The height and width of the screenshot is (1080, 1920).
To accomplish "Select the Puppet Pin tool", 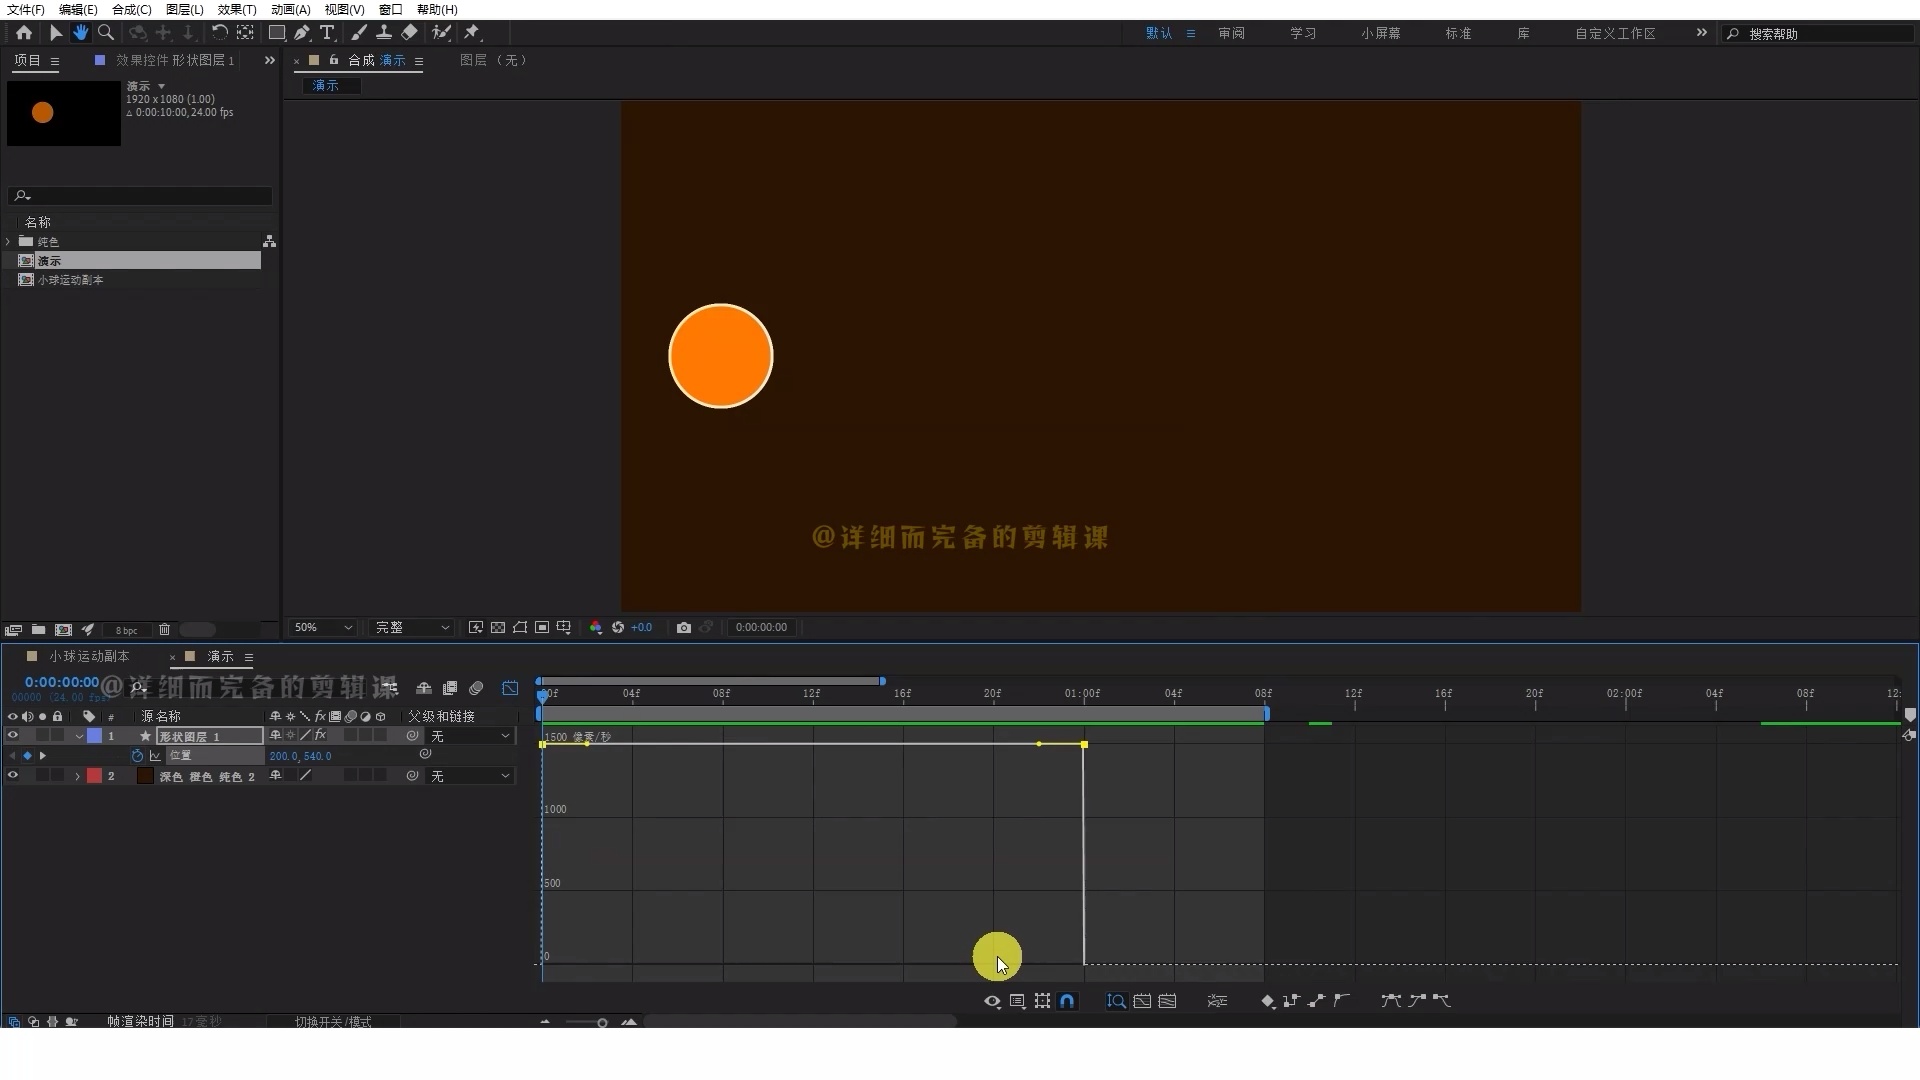I will point(472,33).
